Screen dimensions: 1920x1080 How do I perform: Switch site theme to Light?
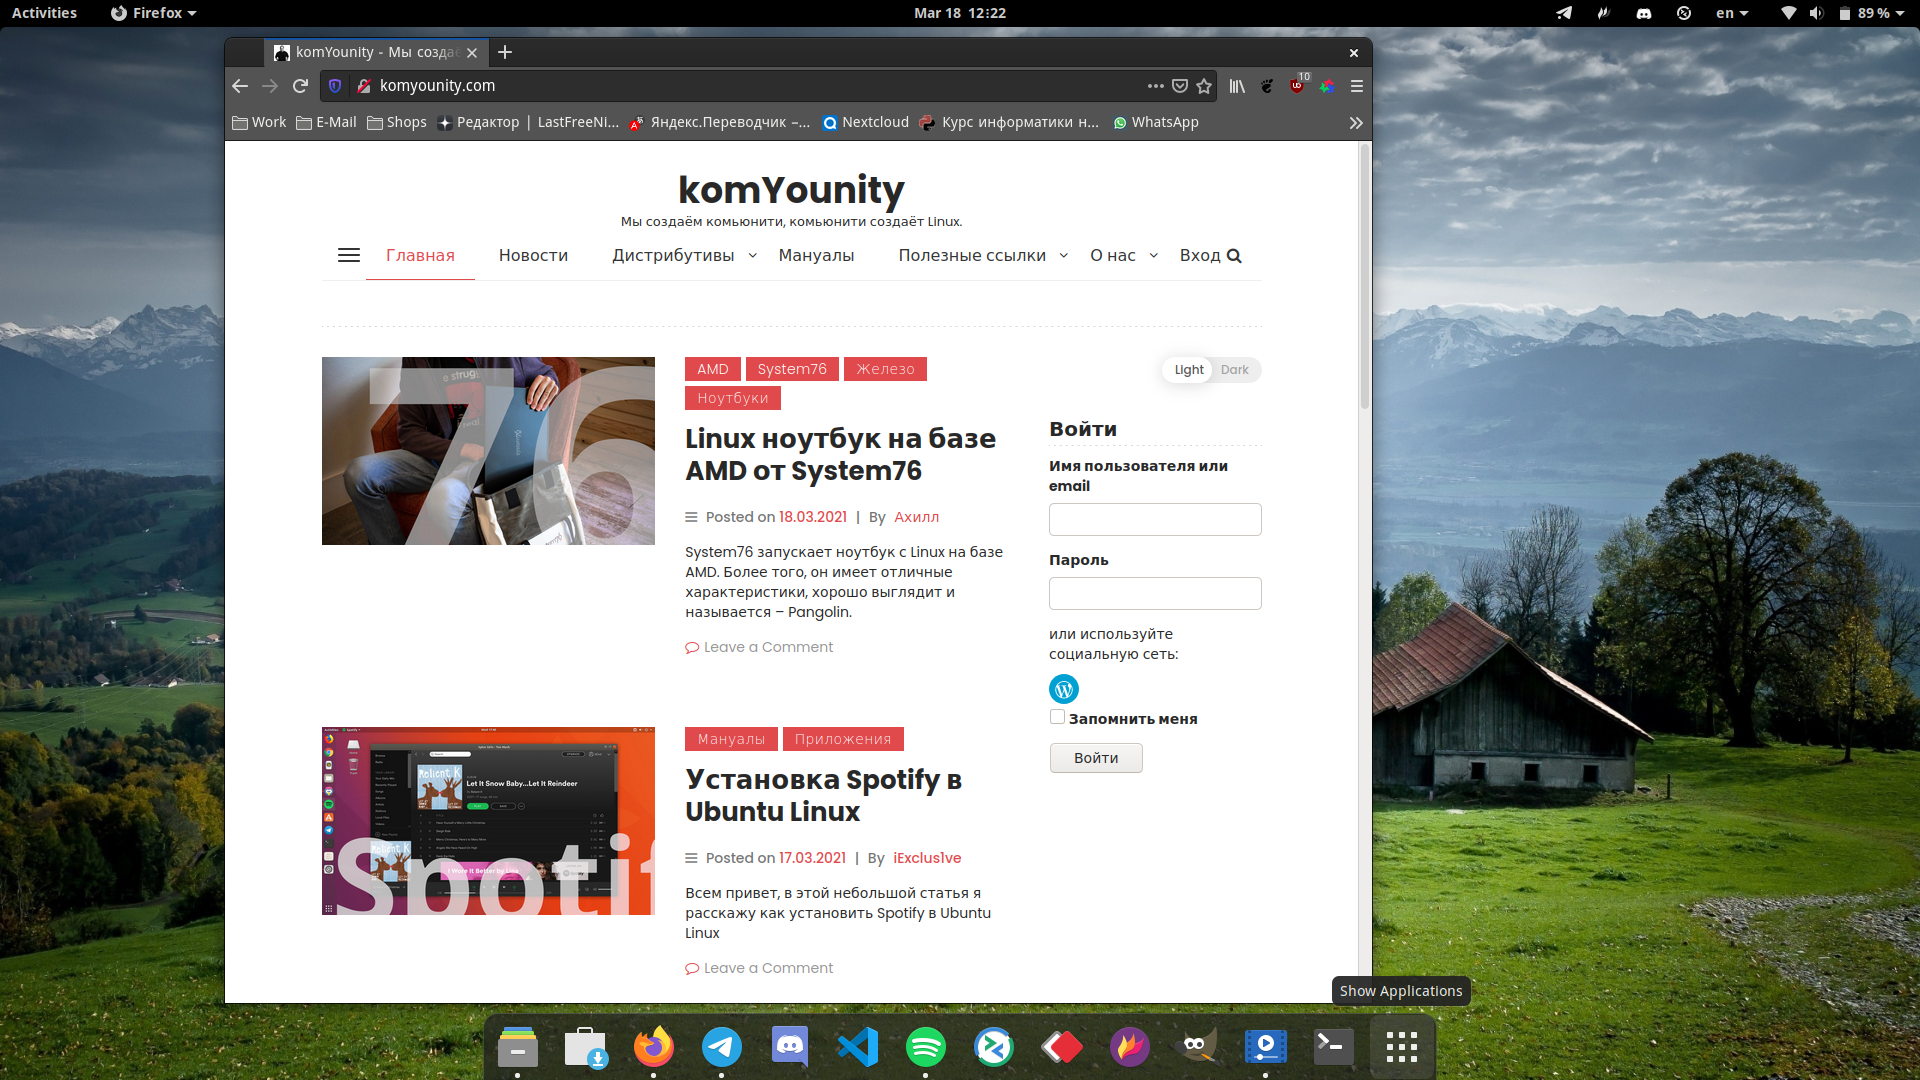pos(1189,369)
